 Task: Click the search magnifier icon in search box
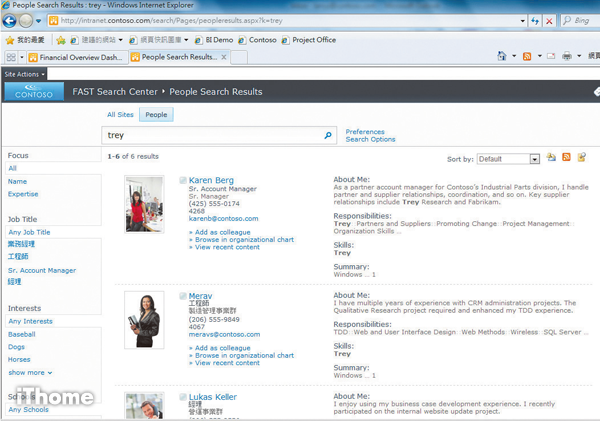point(328,135)
